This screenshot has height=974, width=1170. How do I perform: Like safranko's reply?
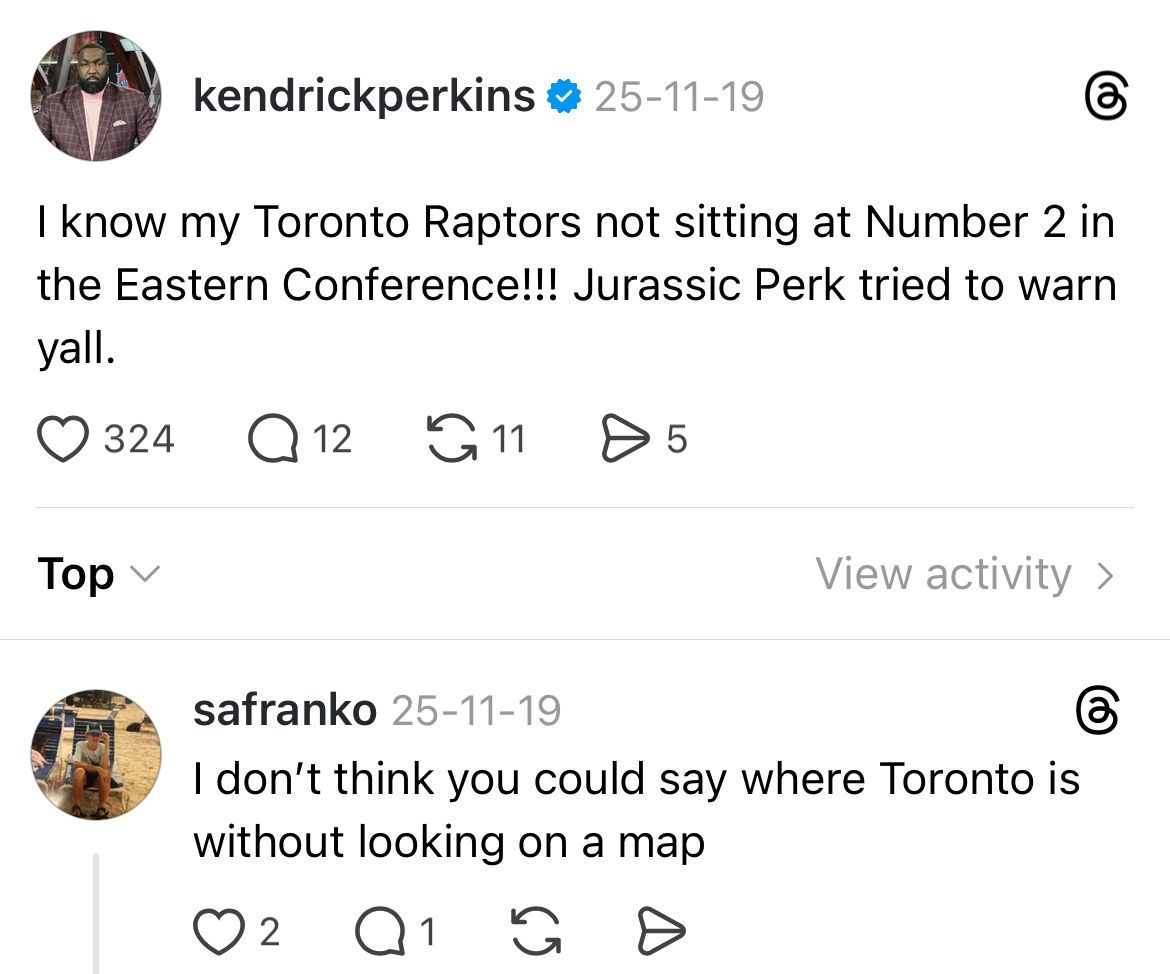click(x=214, y=932)
